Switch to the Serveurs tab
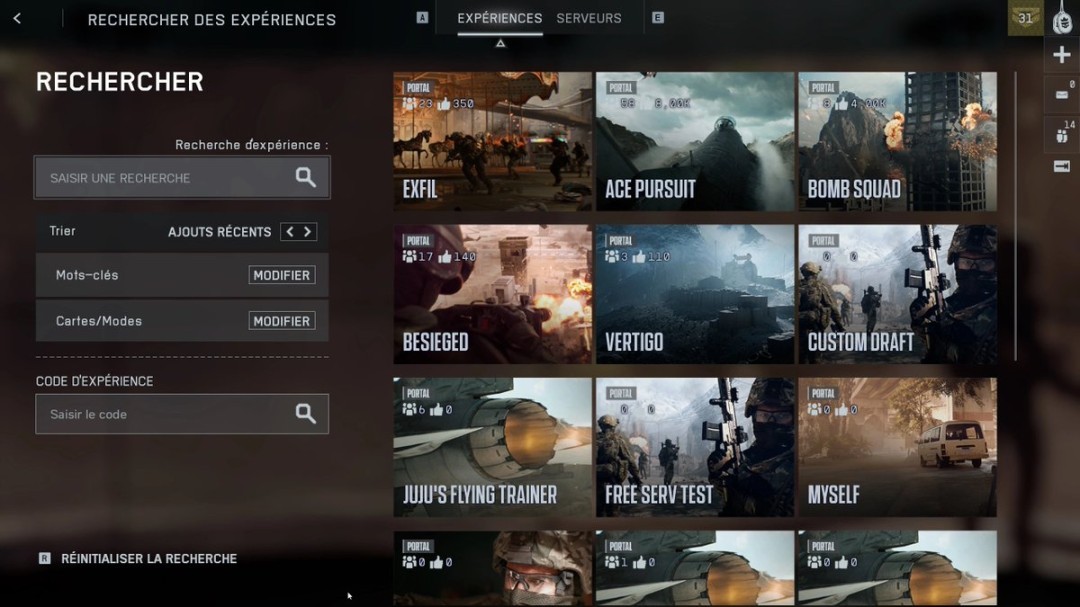Viewport: 1080px width, 607px height. tap(588, 18)
